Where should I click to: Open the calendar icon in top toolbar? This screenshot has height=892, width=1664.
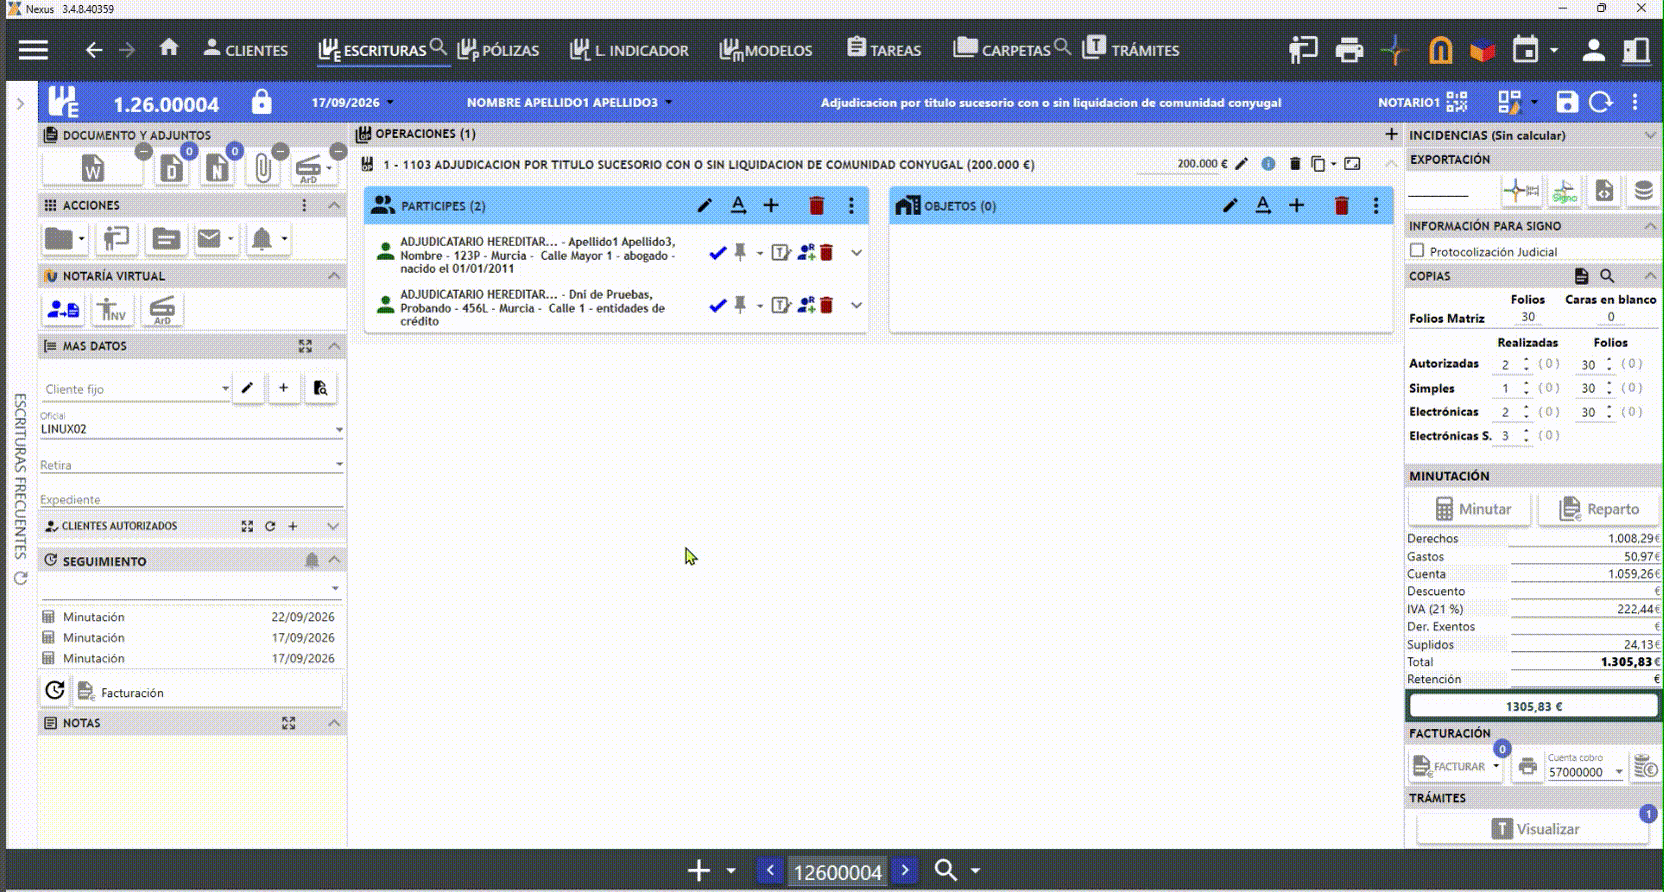1525,50
